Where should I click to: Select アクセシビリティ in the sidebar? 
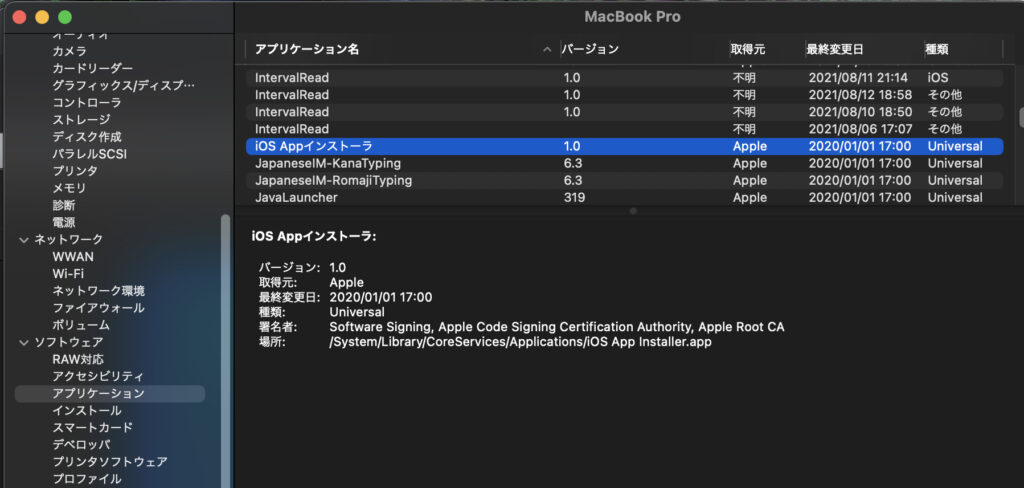point(98,376)
